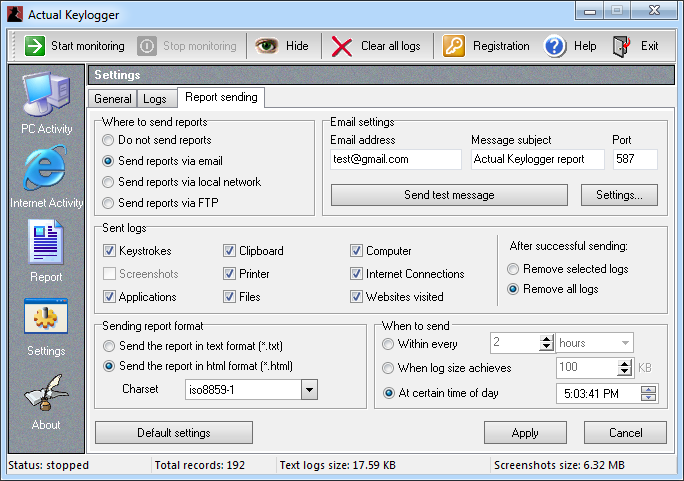Click the Total records: 192 status text
684x481 pixels.
click(200, 465)
